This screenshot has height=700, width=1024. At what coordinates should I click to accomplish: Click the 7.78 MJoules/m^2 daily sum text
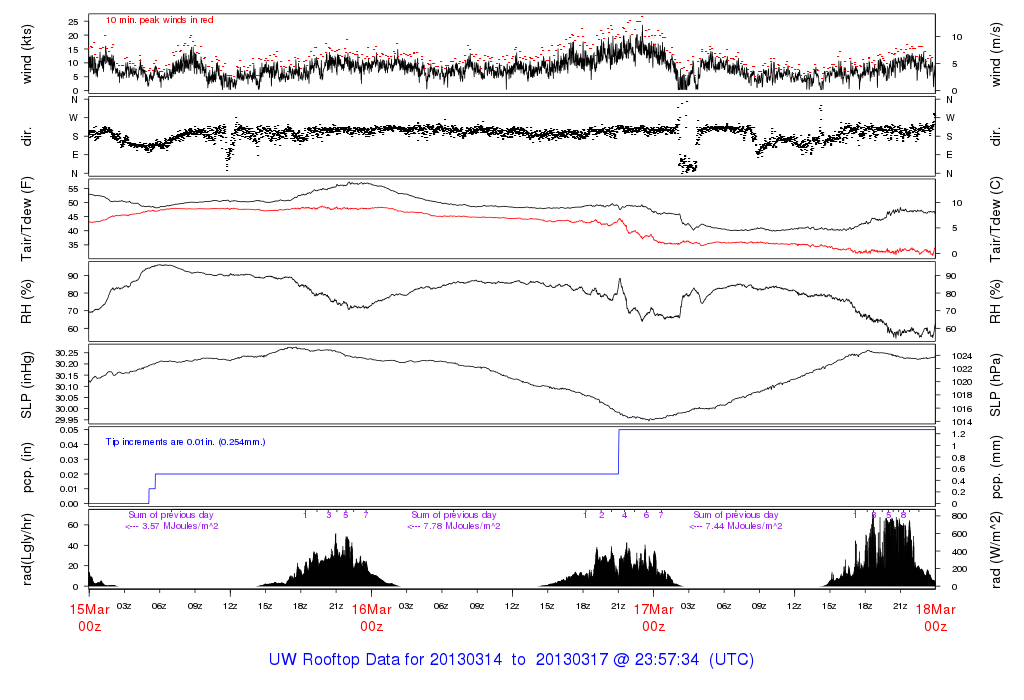pyautogui.click(x=454, y=526)
